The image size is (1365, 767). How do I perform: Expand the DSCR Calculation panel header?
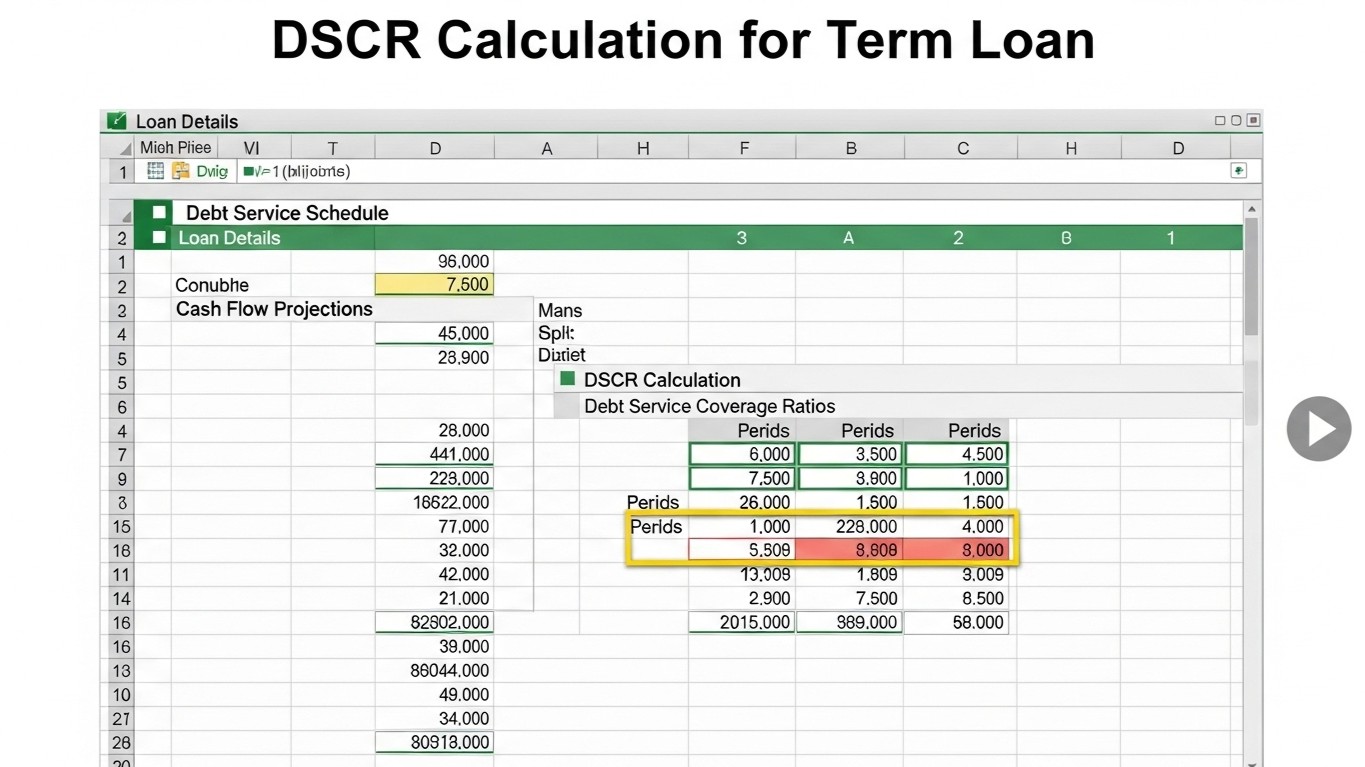pyautogui.click(x=664, y=380)
